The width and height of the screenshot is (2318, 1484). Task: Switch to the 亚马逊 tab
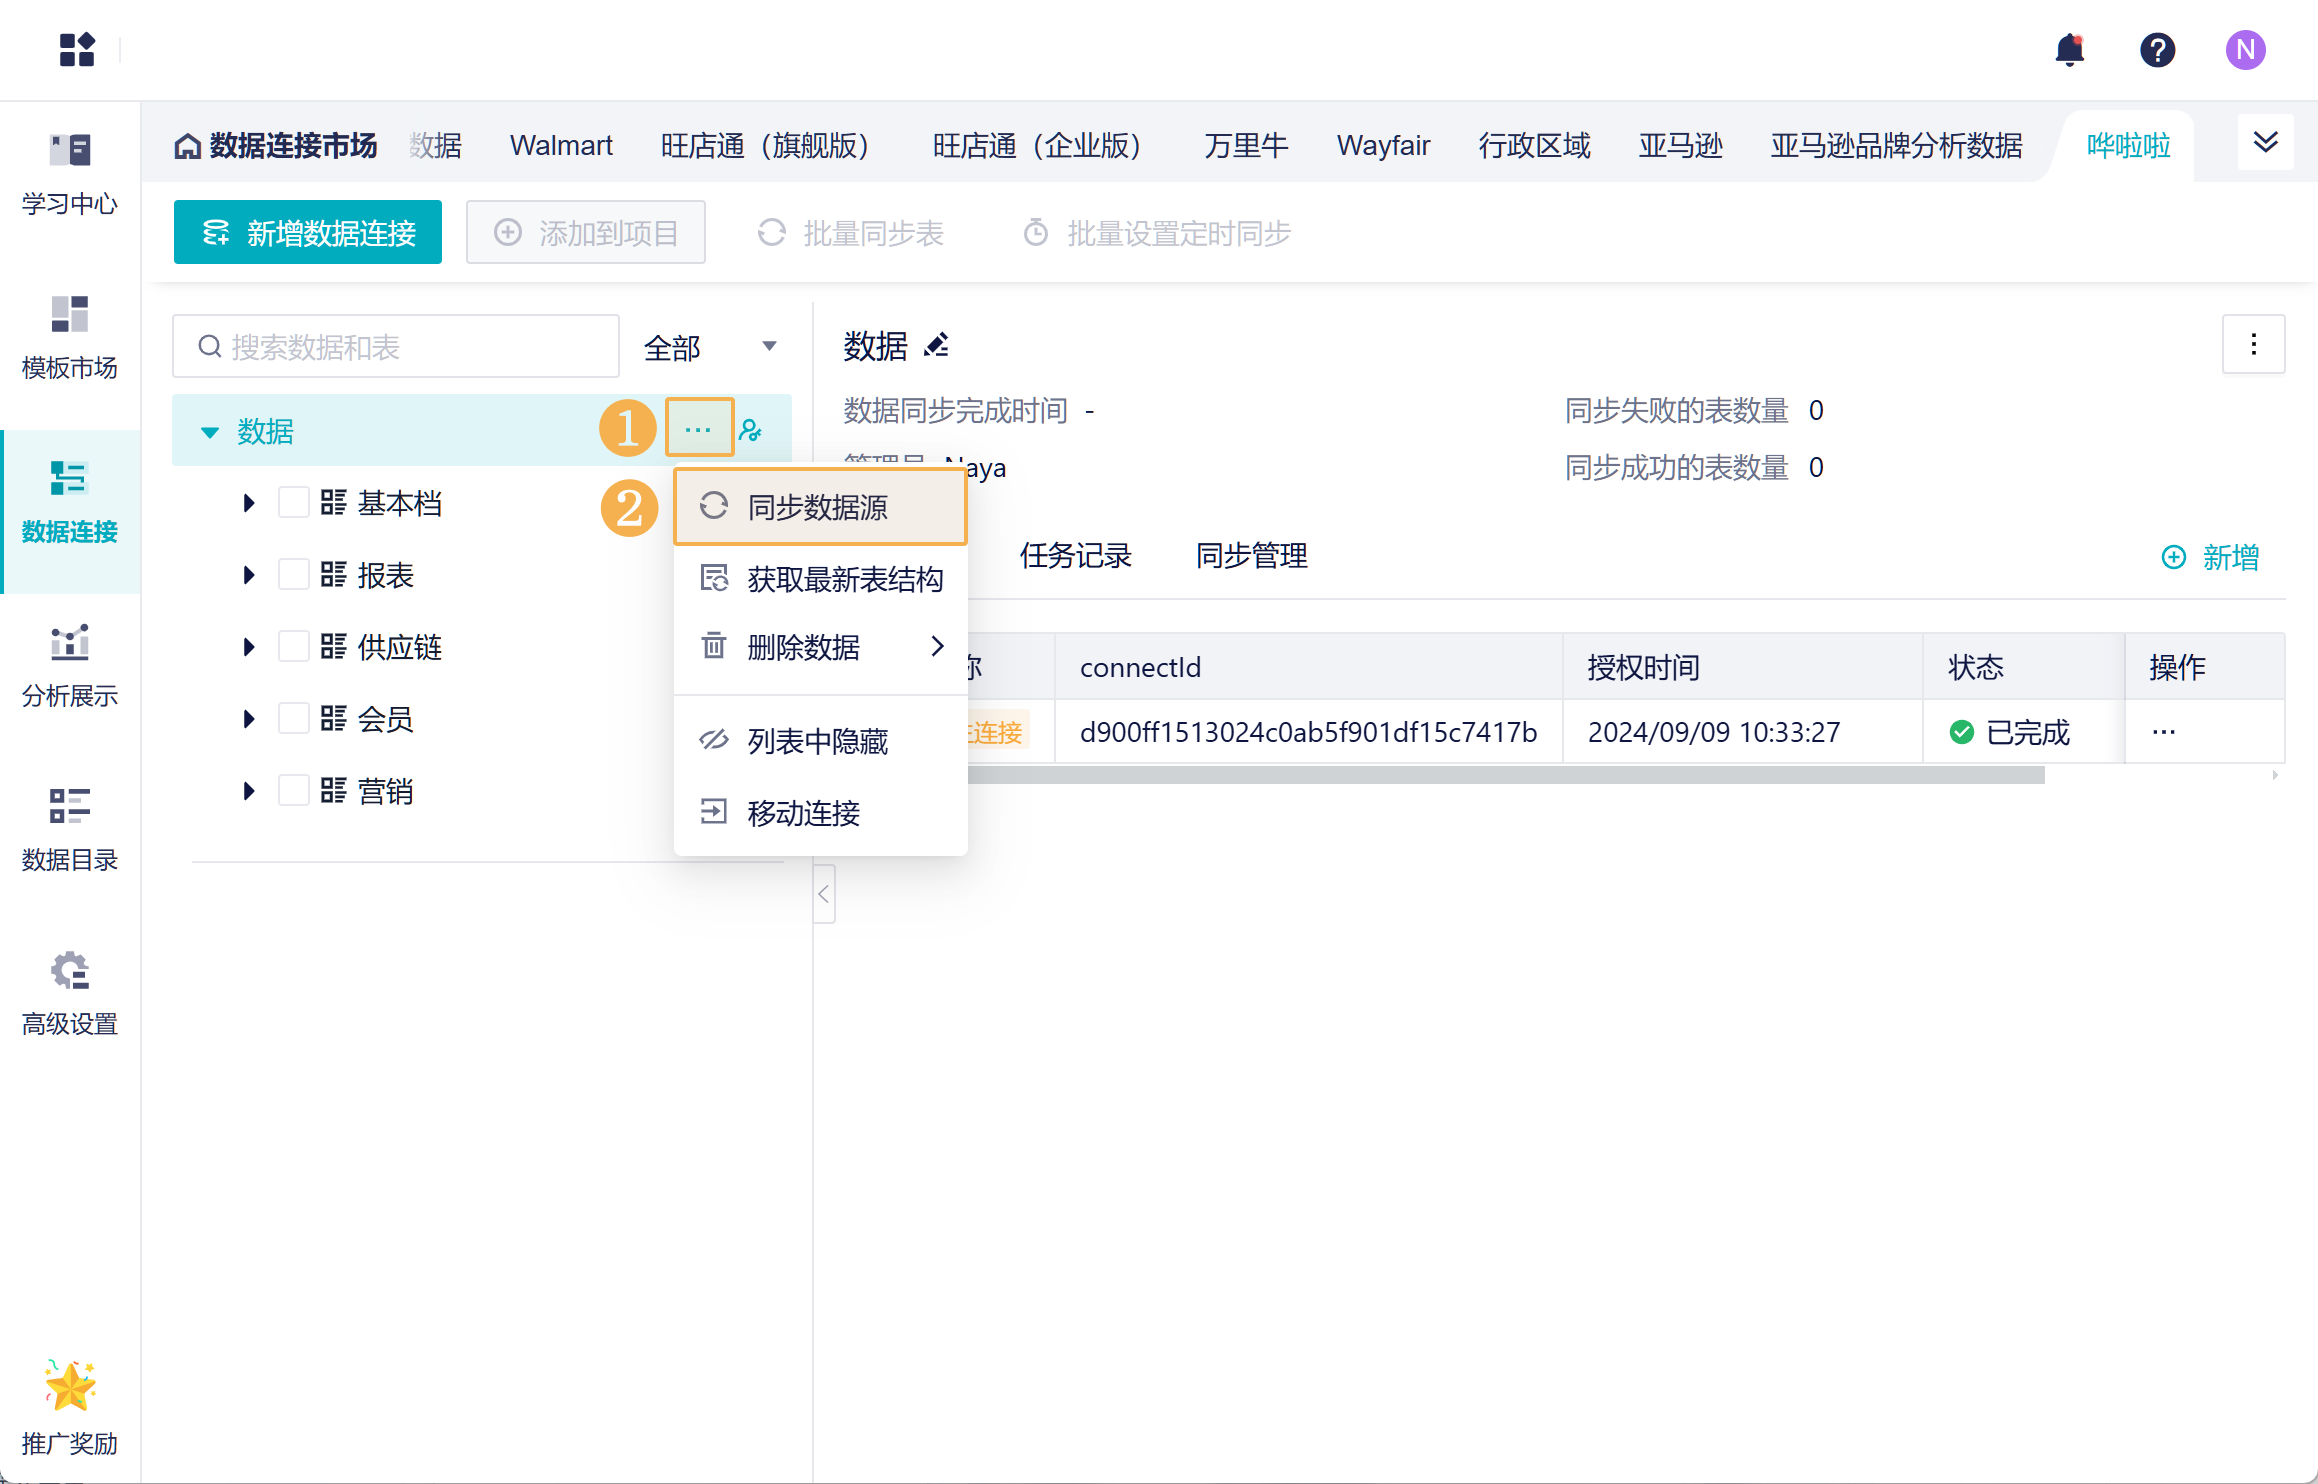(1680, 146)
